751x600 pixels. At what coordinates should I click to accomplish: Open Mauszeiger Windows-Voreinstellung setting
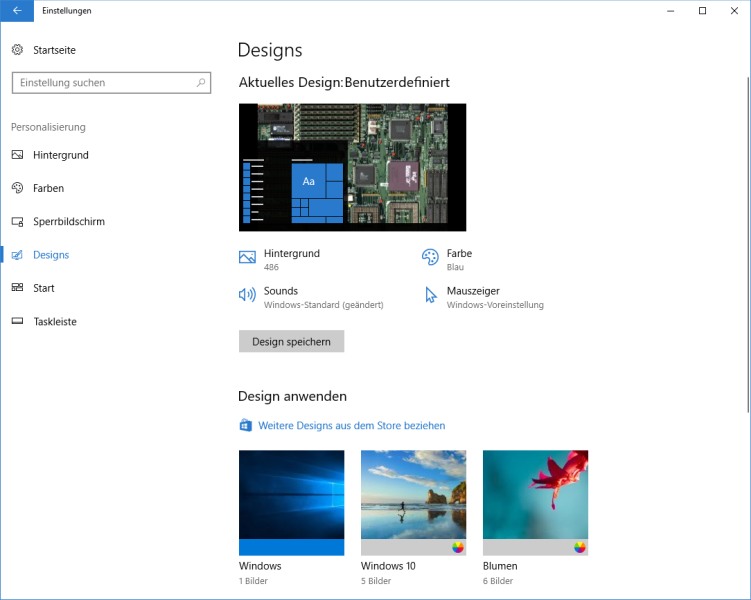tap(484, 297)
